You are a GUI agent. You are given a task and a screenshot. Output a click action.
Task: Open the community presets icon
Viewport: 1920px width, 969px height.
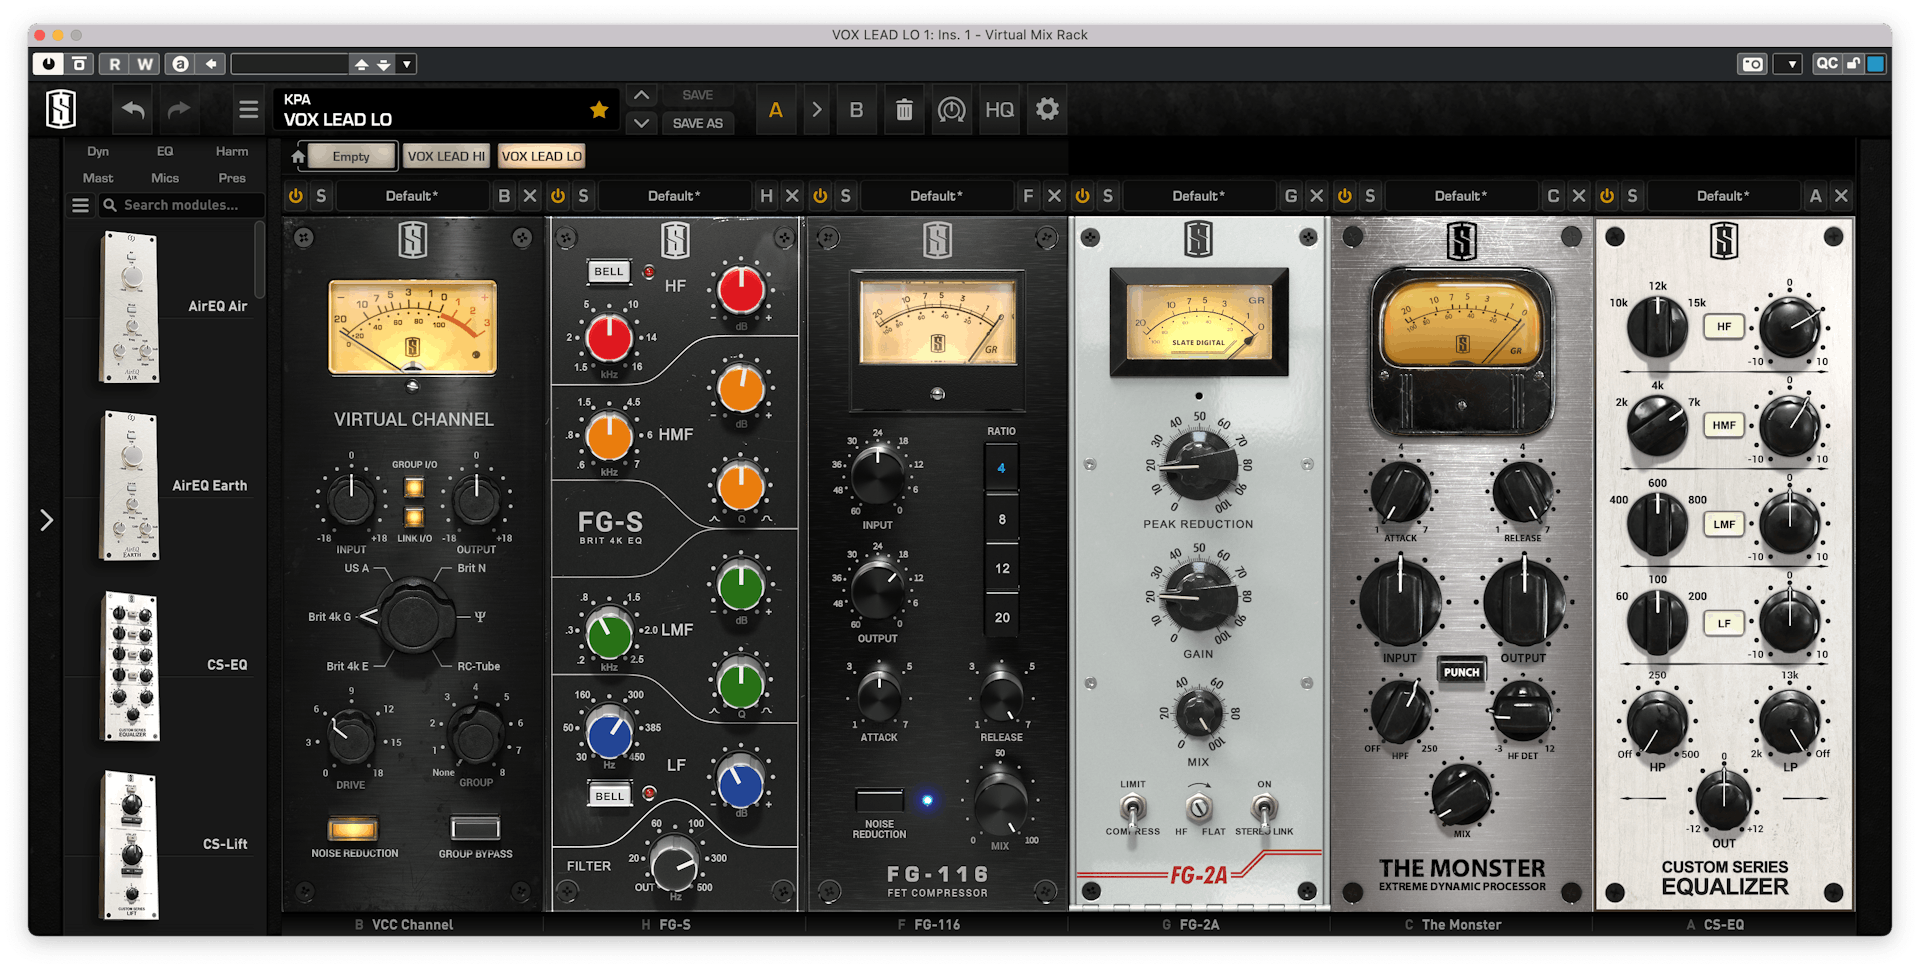tap(951, 110)
